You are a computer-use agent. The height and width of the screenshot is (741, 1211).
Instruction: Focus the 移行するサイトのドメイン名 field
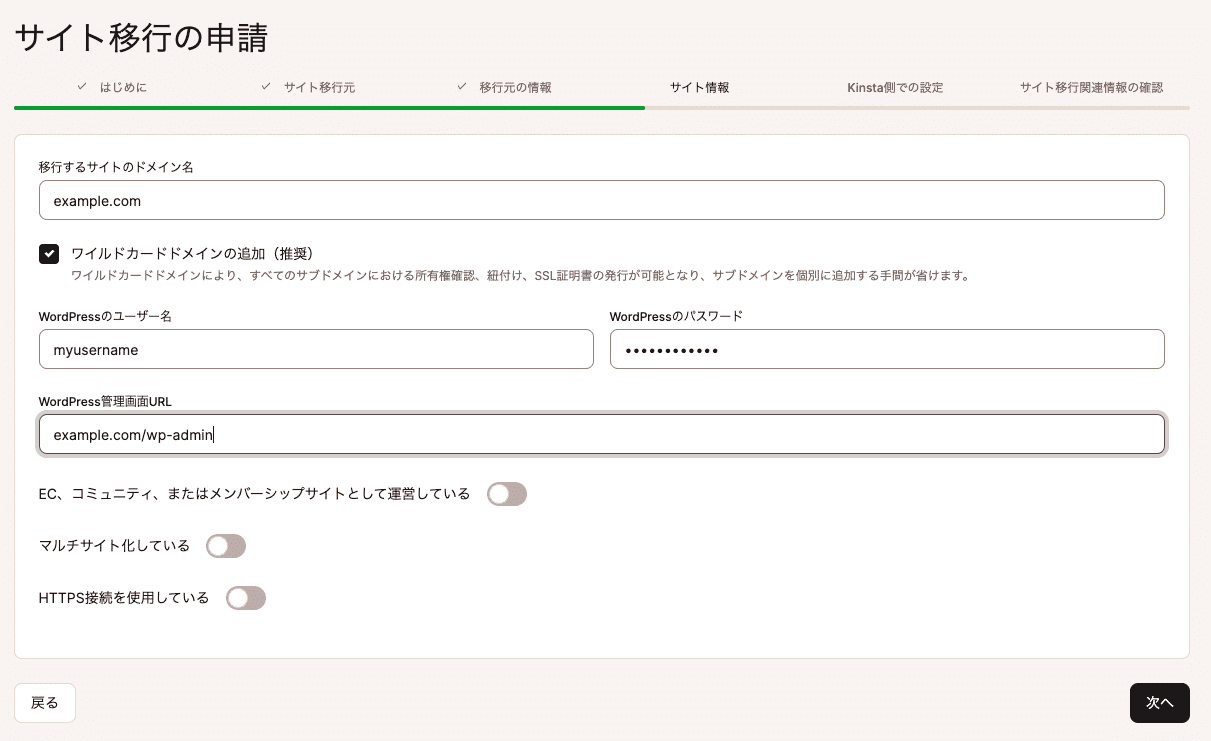coord(602,200)
